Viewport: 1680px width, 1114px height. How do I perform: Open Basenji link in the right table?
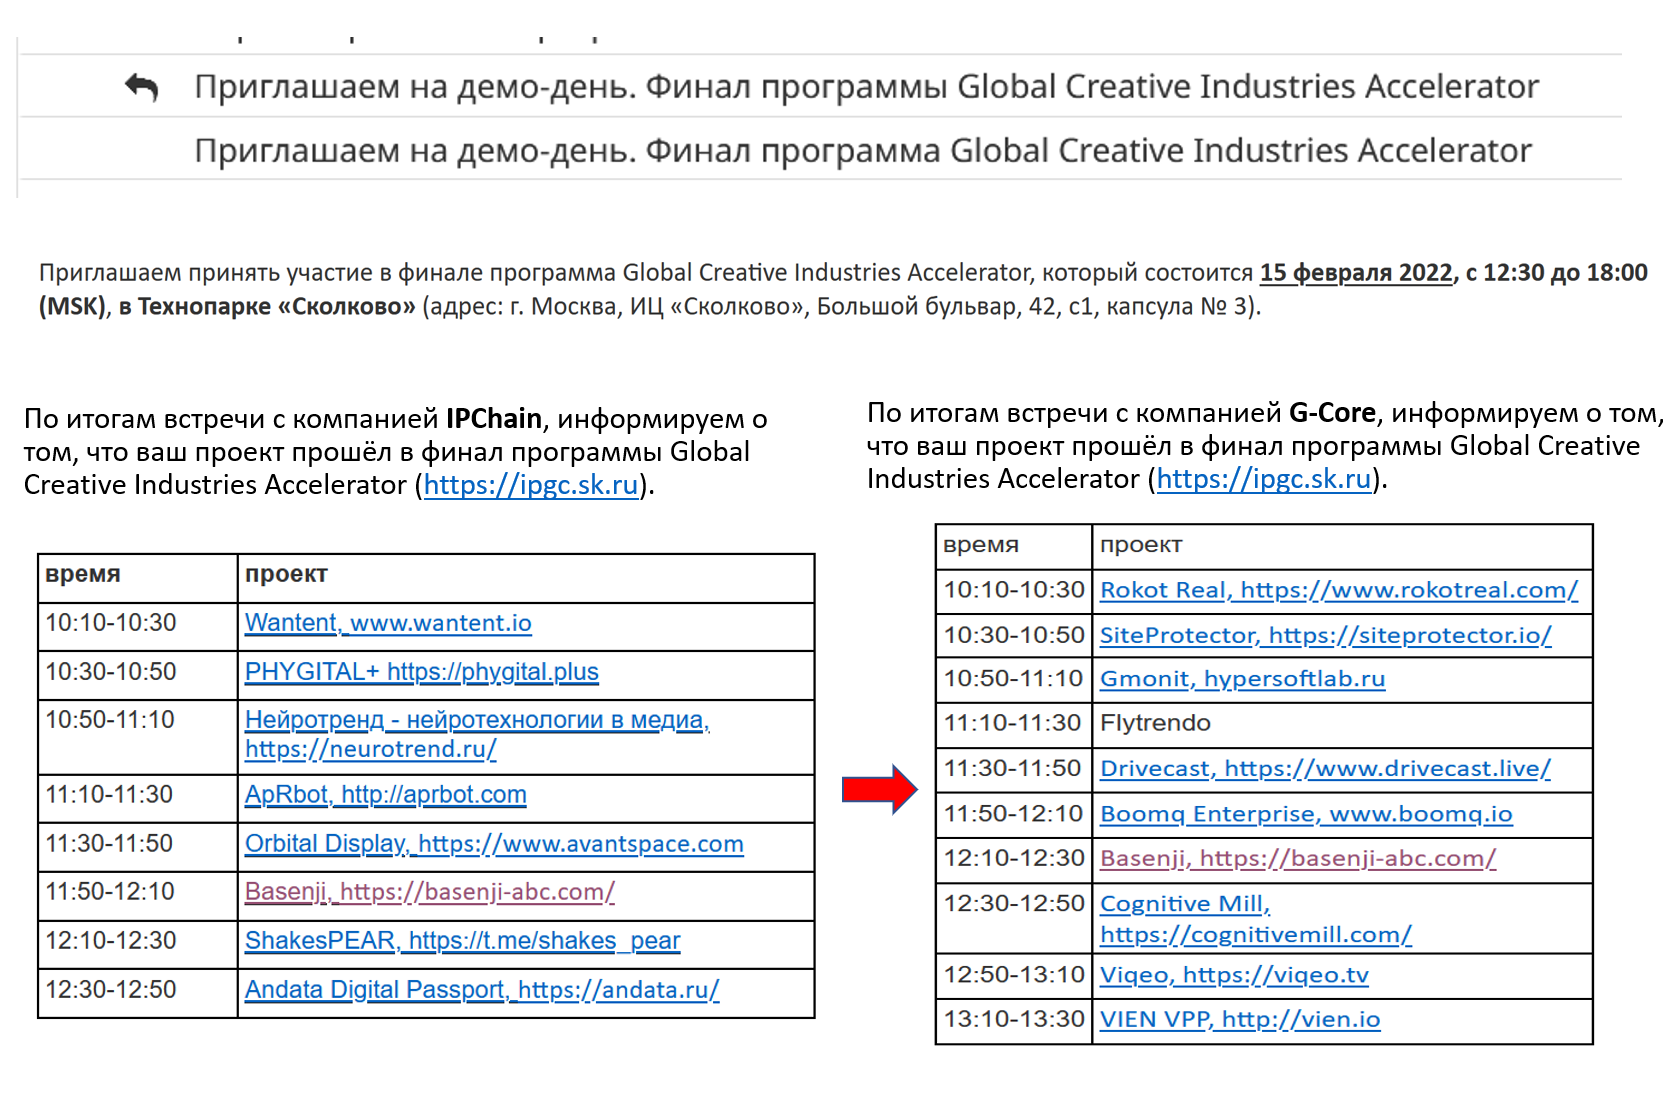[1298, 858]
